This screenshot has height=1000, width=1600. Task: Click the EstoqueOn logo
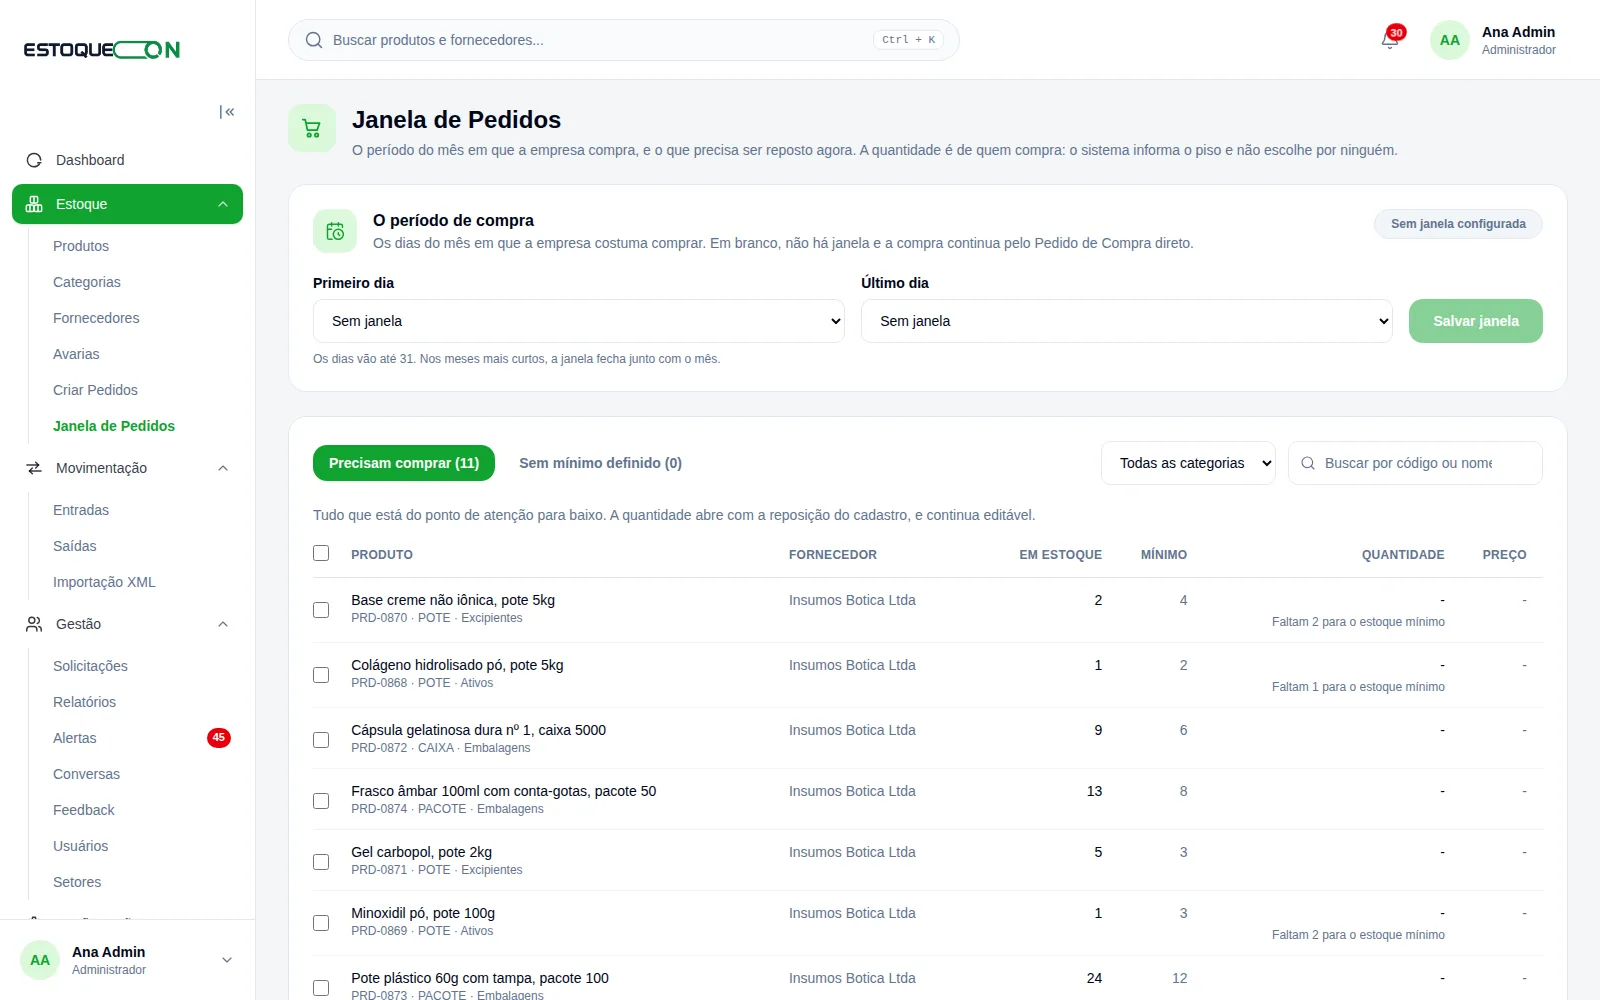(102, 50)
